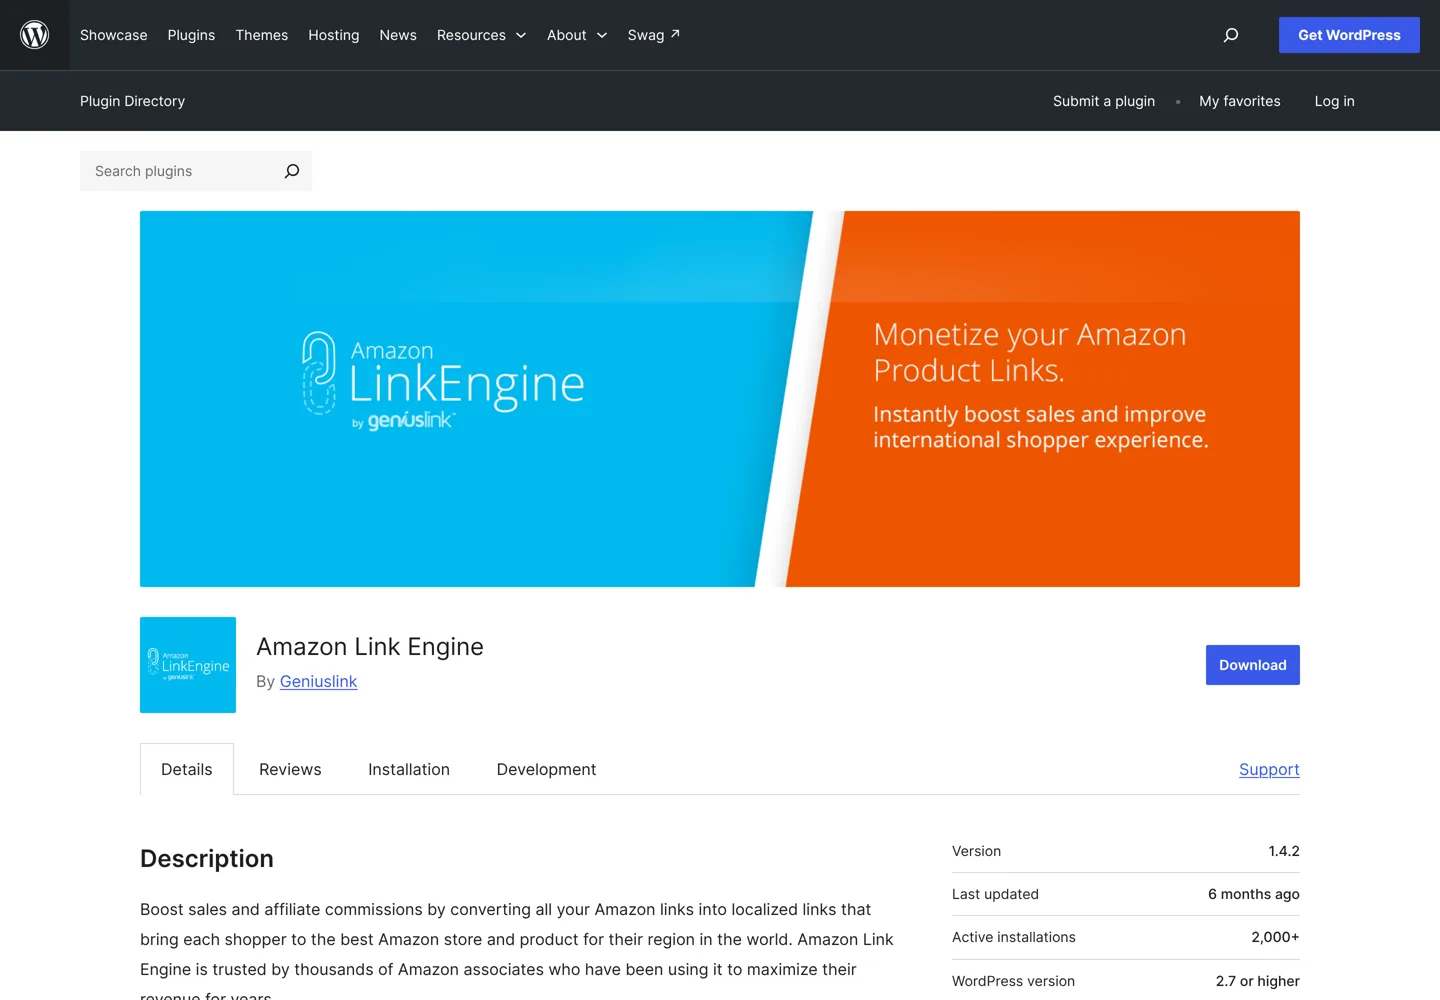
Task: Open the Plugin Directory link
Action: coord(133,101)
